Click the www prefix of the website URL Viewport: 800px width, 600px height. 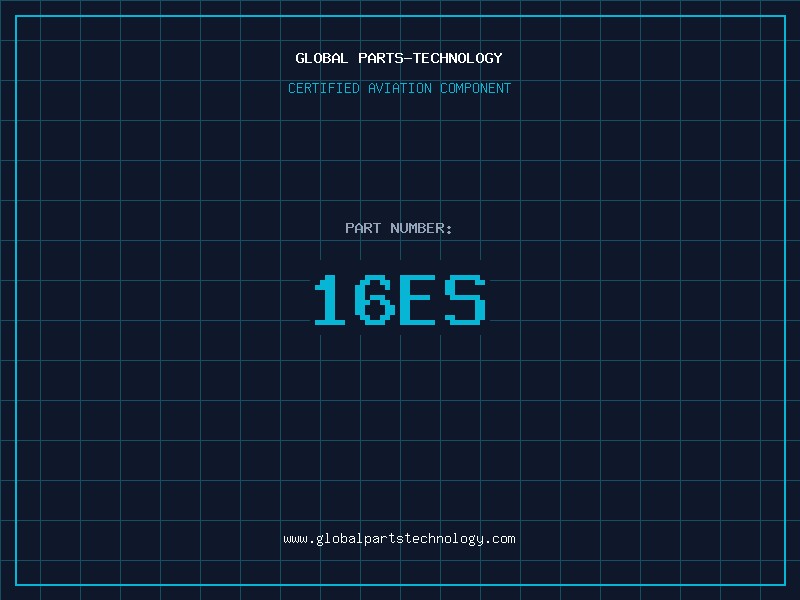[x=295, y=538]
